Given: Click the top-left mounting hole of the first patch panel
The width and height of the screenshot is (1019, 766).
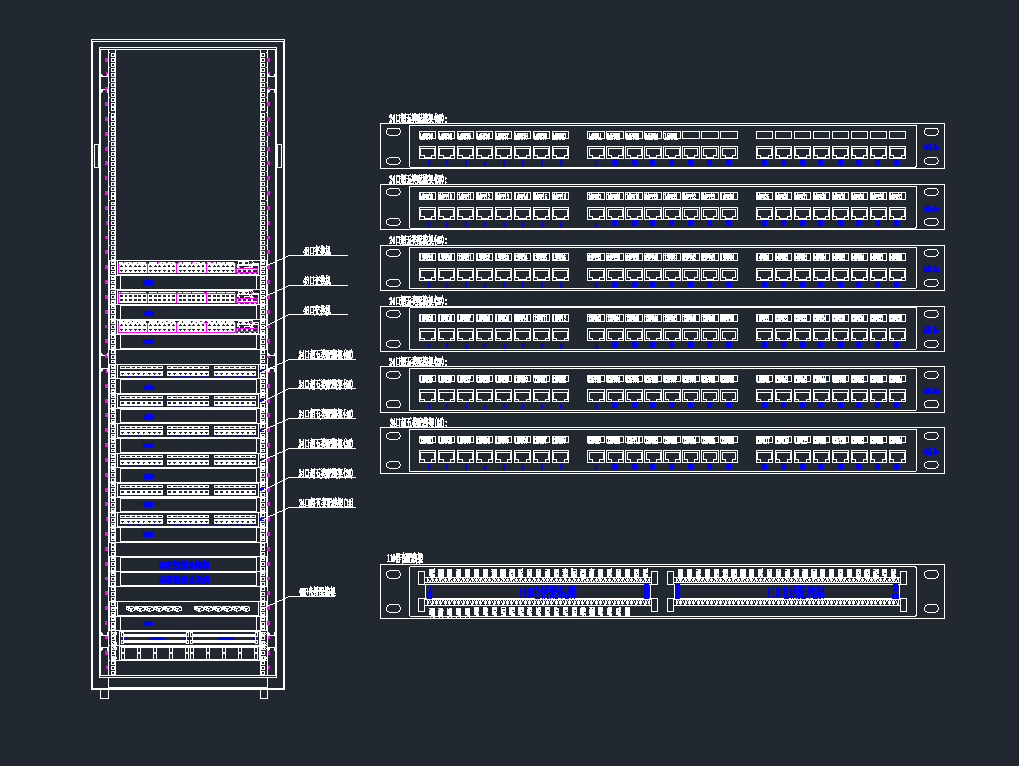Looking at the screenshot, I should (x=393, y=132).
